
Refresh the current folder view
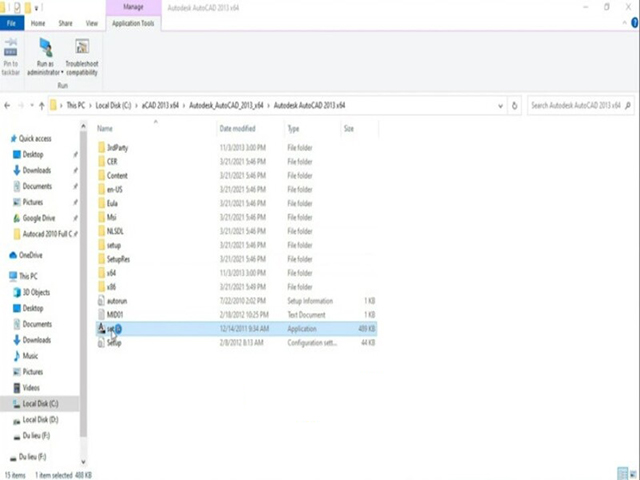point(514,106)
